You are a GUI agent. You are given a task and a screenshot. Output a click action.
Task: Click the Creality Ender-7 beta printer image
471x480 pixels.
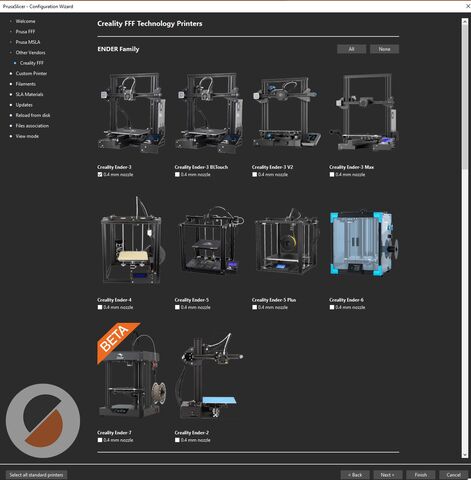coord(131,370)
